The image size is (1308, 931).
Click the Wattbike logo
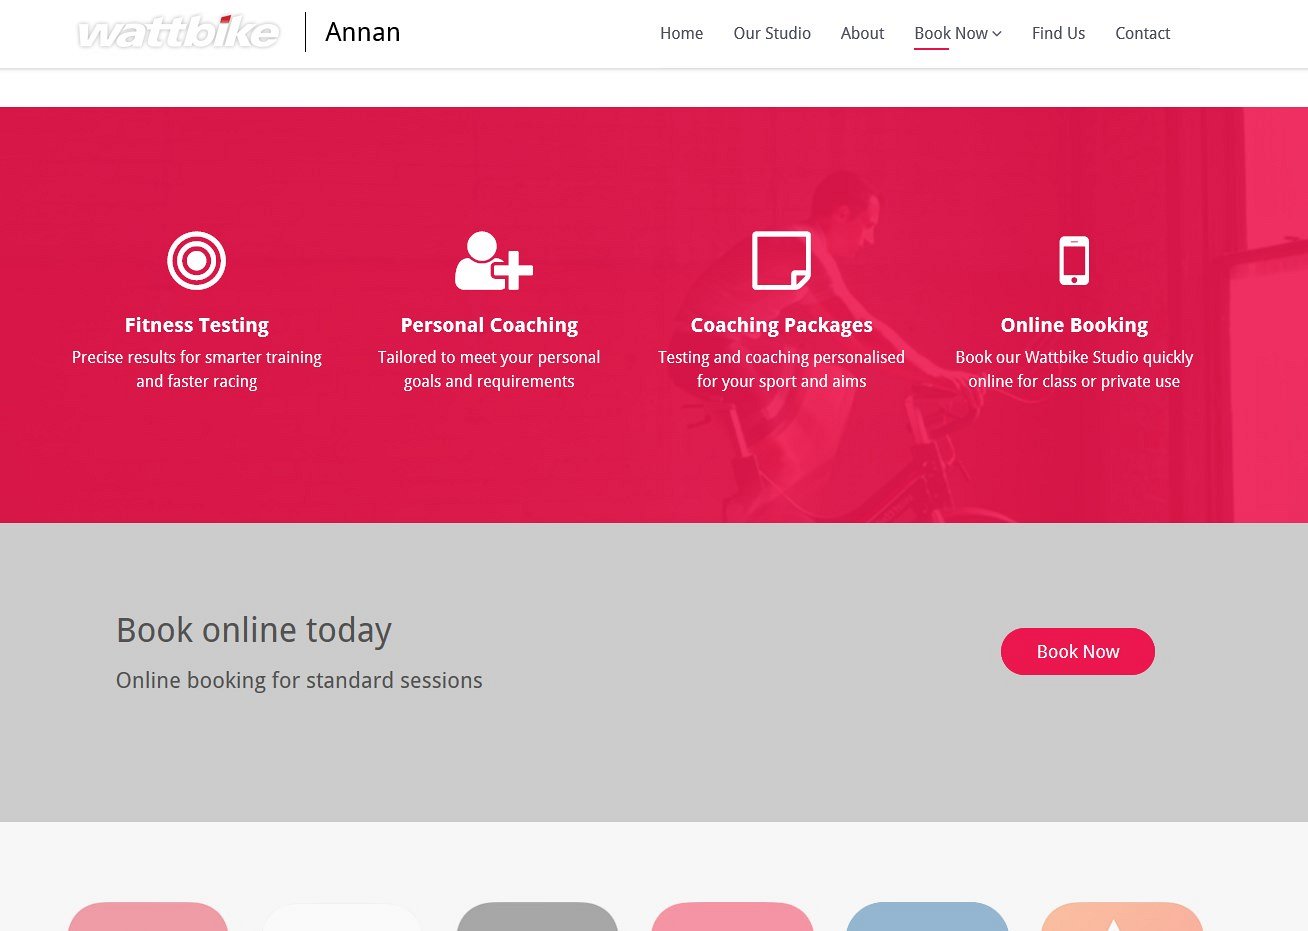point(179,33)
